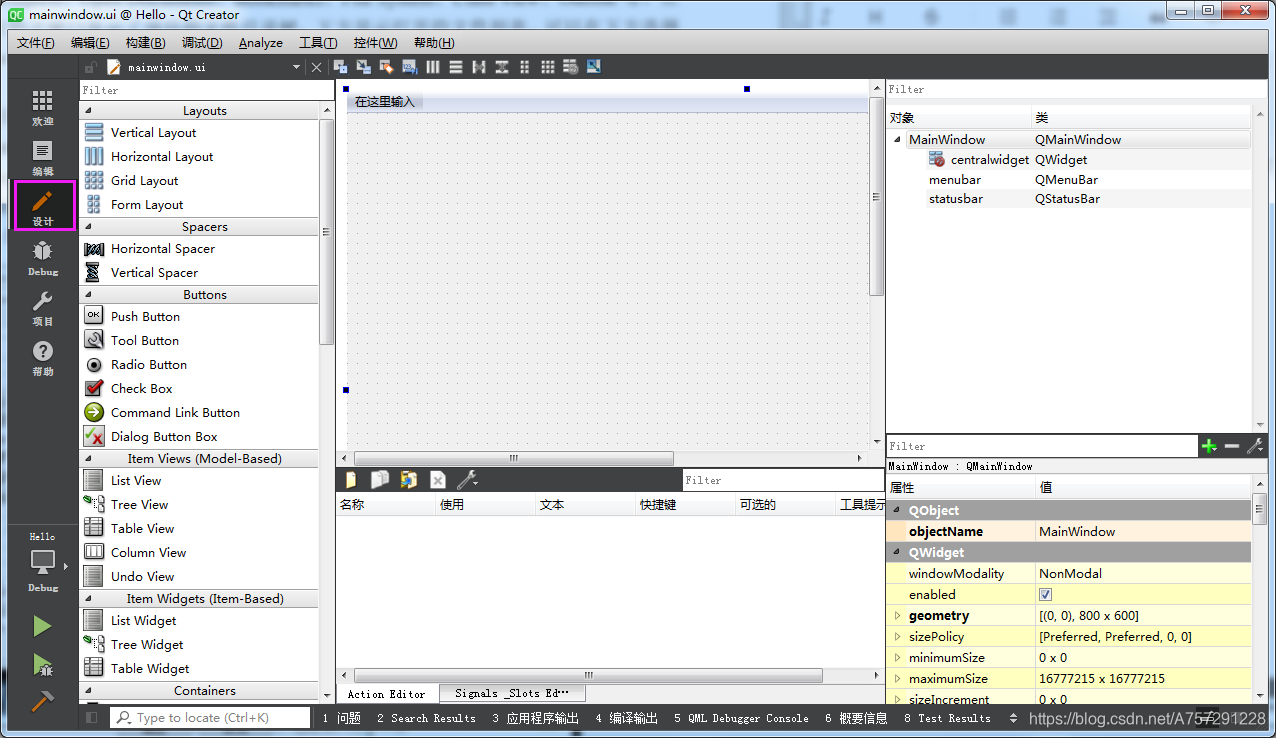This screenshot has height=738, width=1276.
Task: Click 在这里输入 menu placeholder on form
Action: (385, 102)
